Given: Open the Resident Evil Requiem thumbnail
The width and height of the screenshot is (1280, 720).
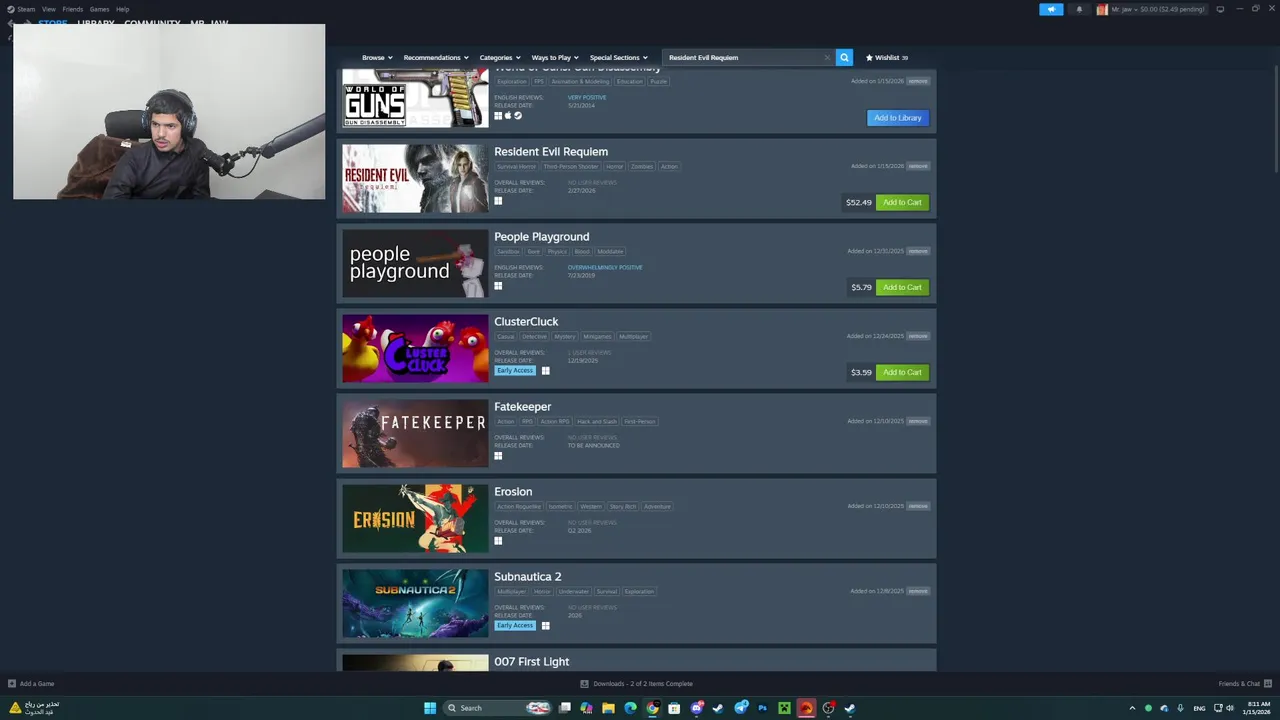Looking at the screenshot, I should coord(415,178).
